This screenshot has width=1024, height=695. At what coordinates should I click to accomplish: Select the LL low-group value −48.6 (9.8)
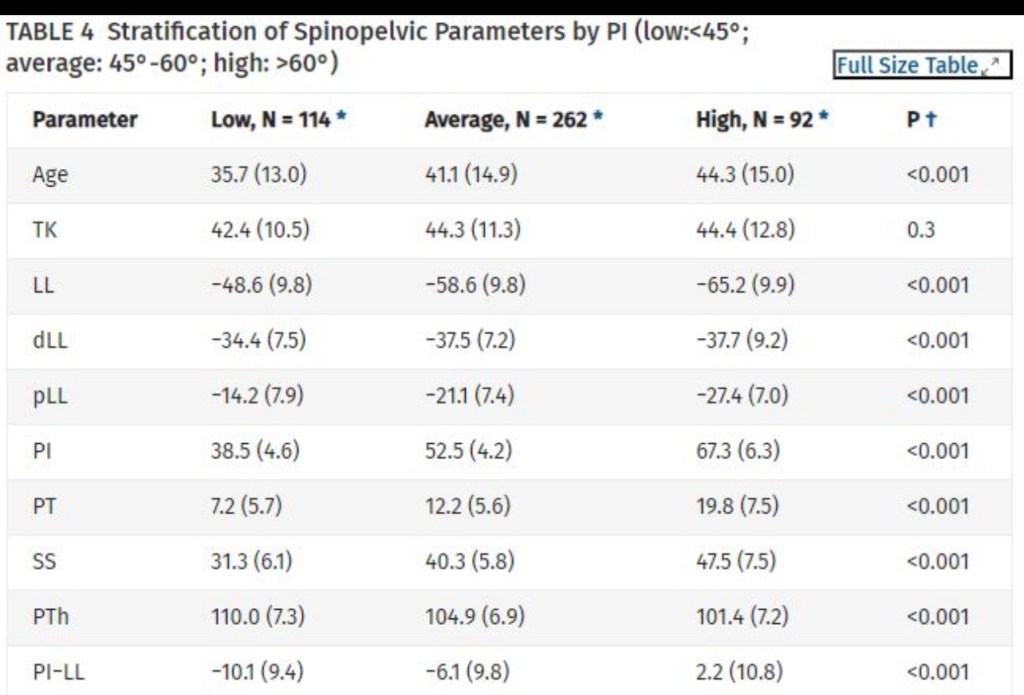(x=261, y=285)
